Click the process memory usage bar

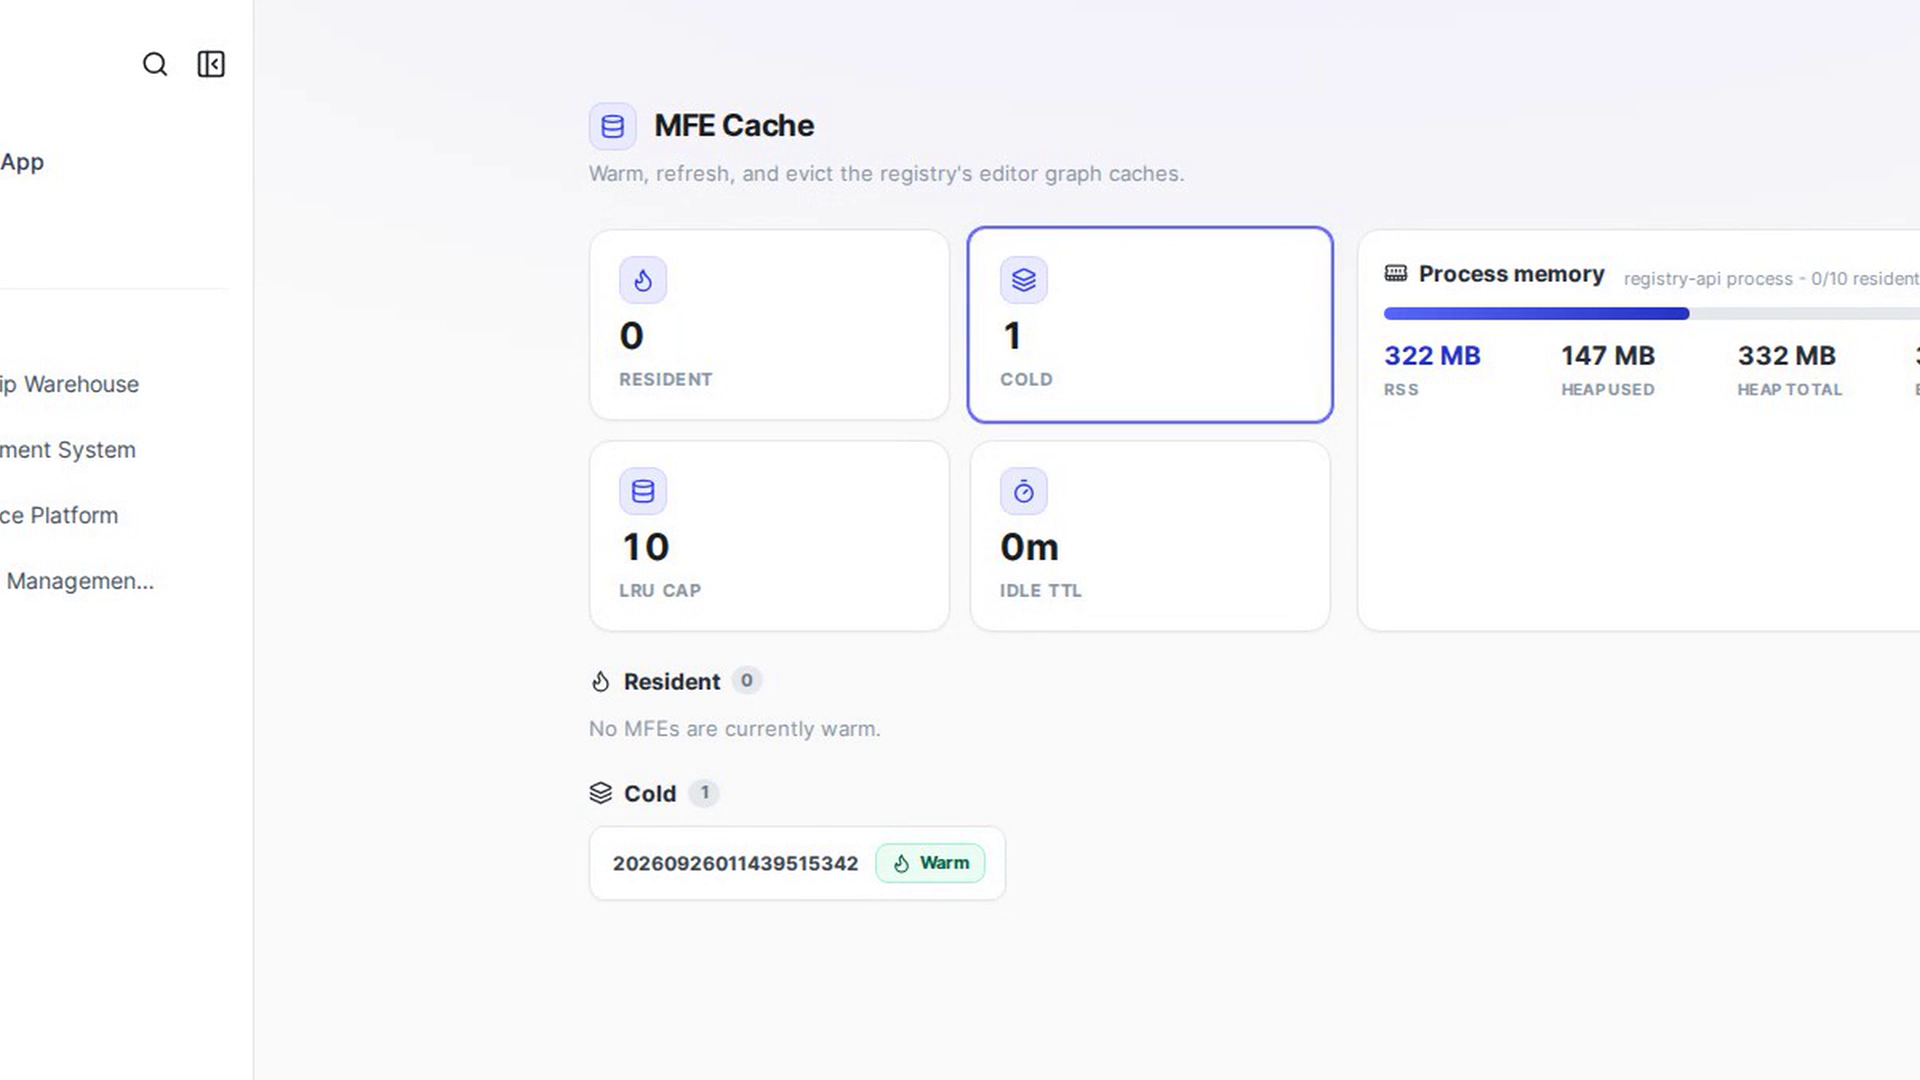point(1652,314)
